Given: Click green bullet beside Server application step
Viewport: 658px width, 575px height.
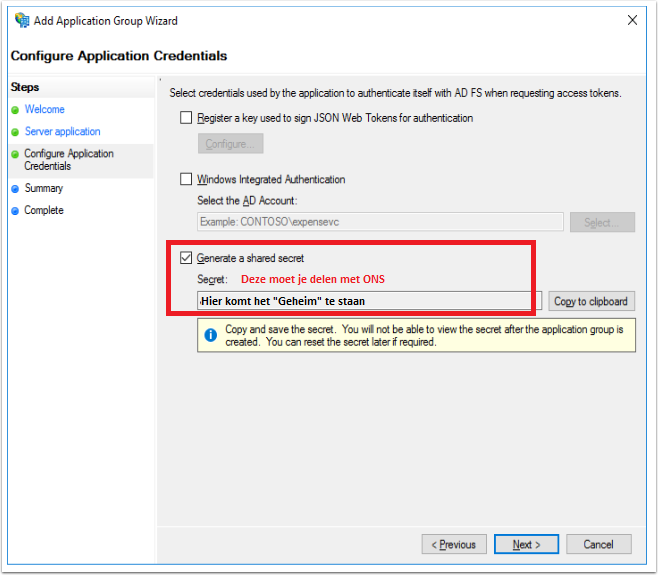Looking at the screenshot, I should [x=15, y=132].
